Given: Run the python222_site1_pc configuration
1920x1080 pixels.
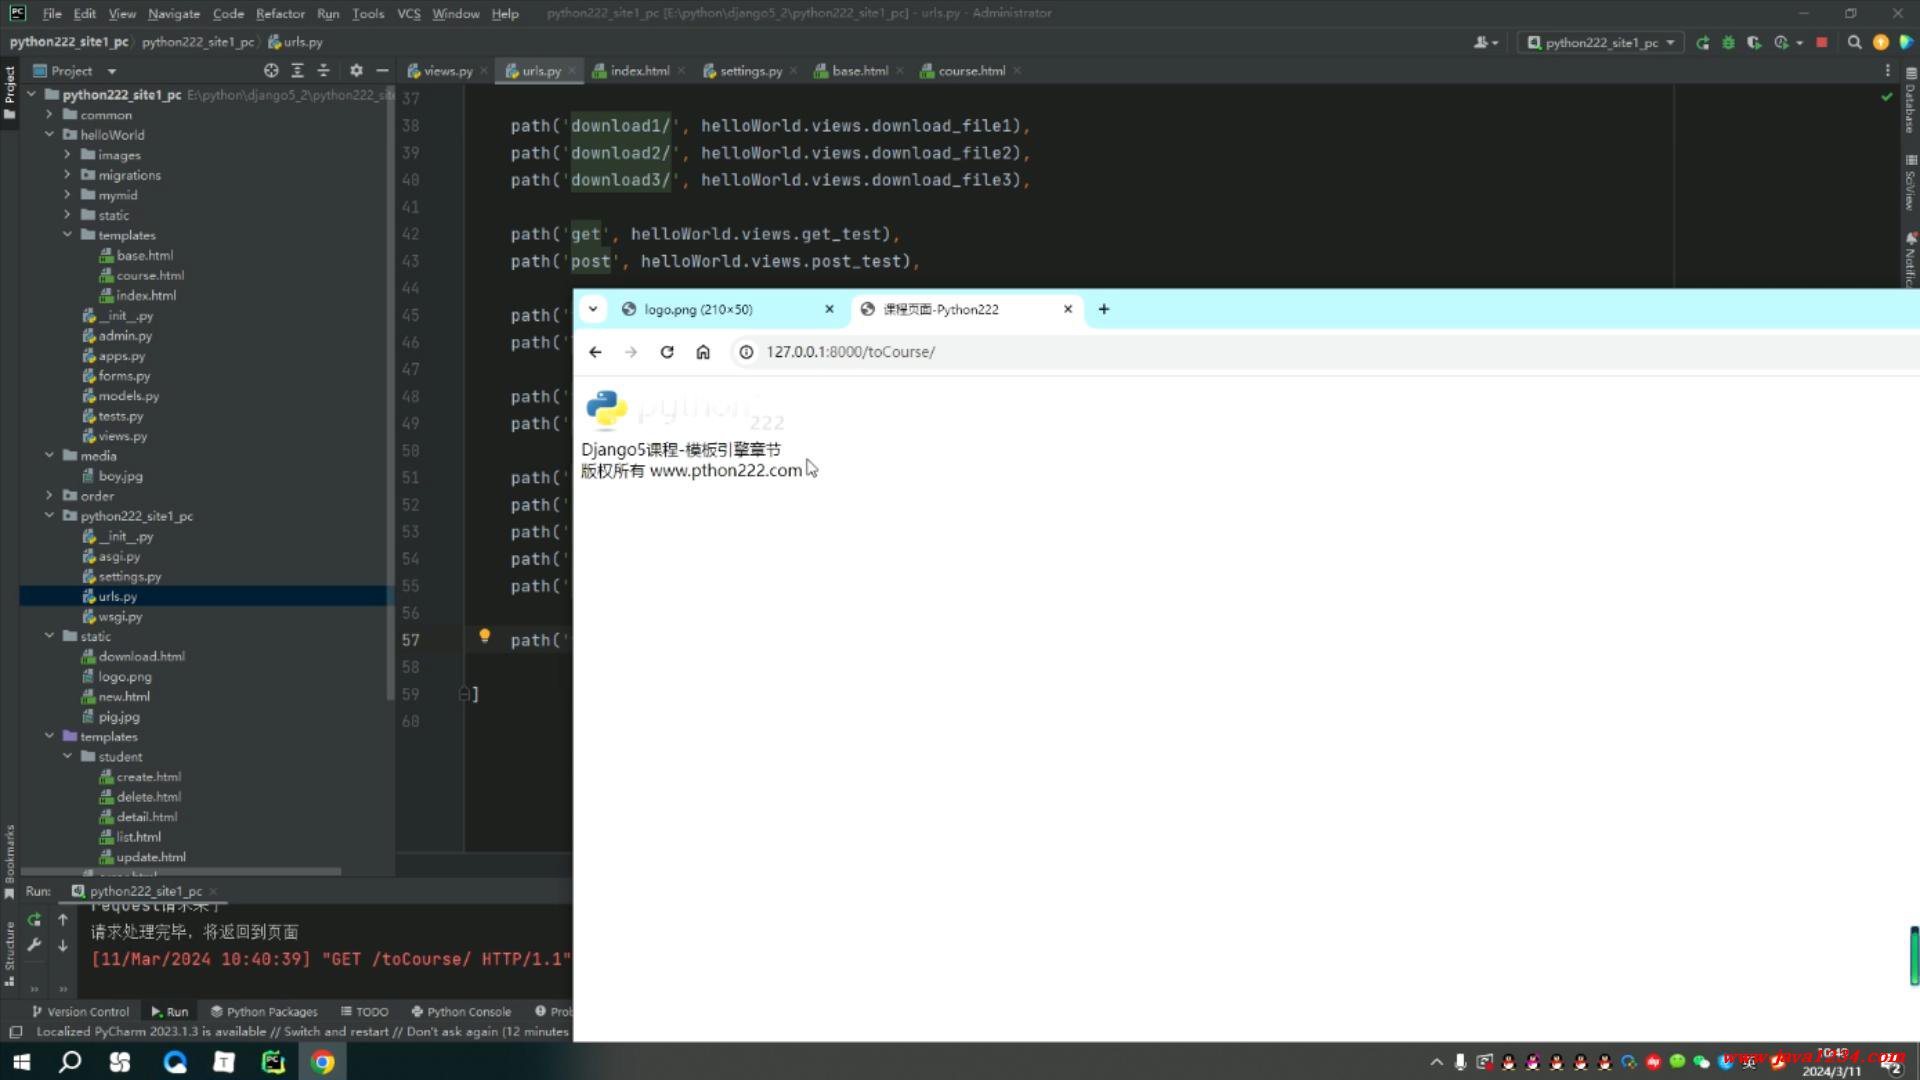Looking at the screenshot, I should (1702, 43).
